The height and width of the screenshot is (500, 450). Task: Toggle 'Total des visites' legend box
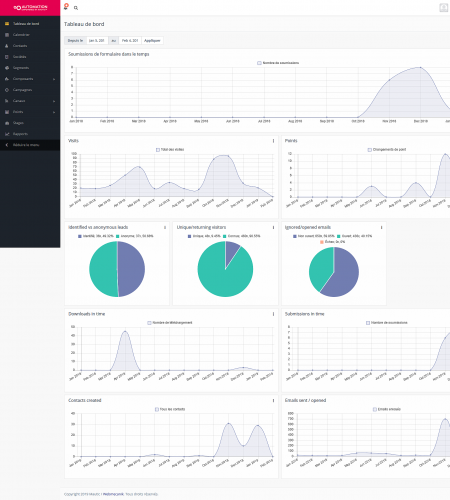158,150
